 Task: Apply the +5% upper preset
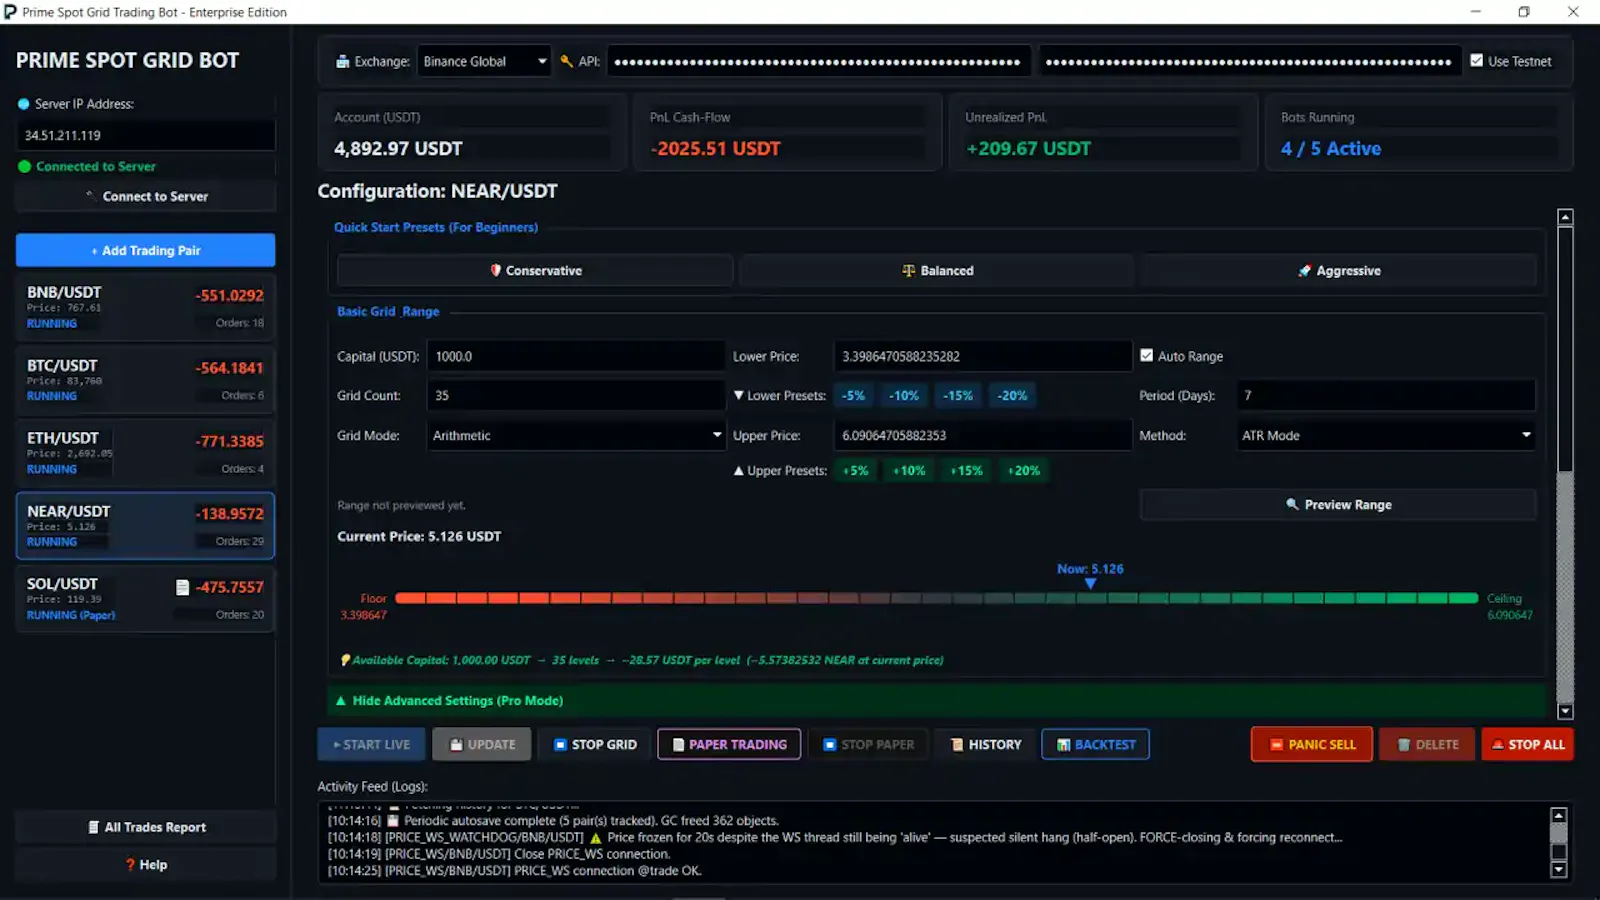(x=856, y=470)
